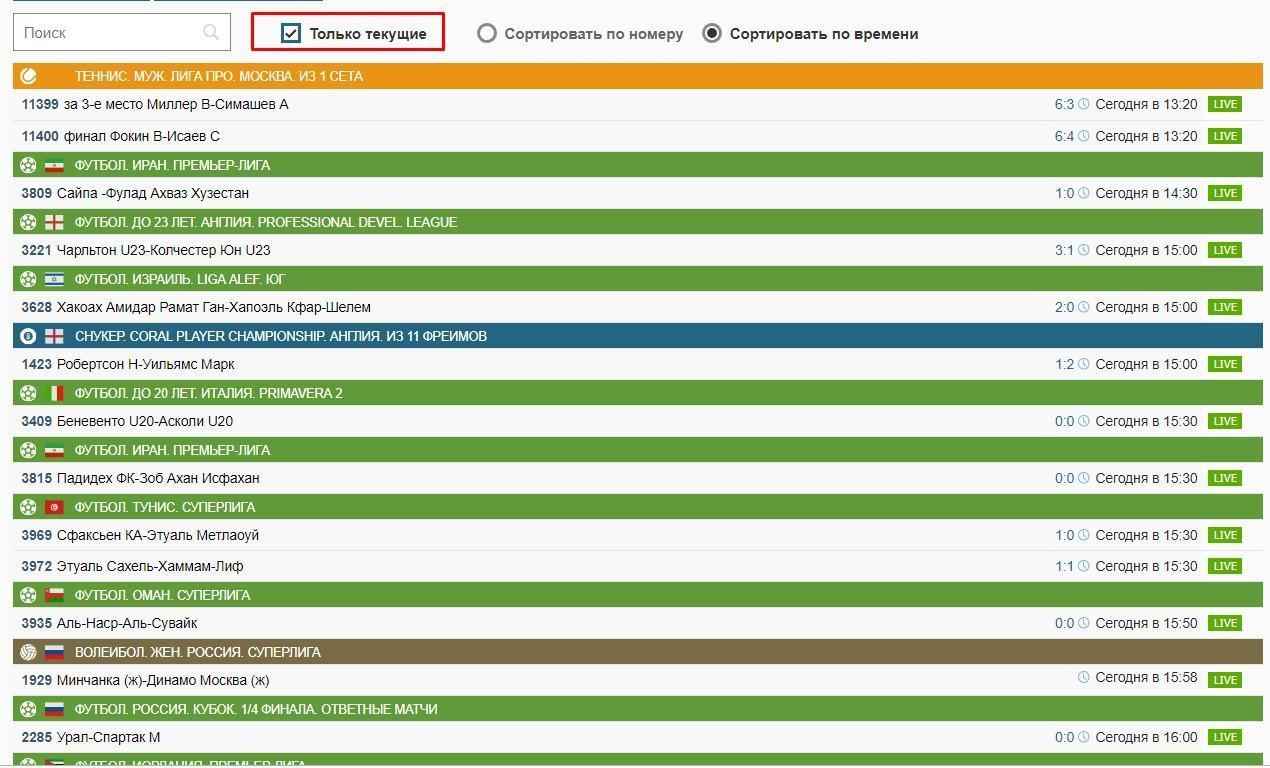Click LIVE badge for Хакоах Амидар match
Image resolution: width=1270 pixels, height=768 pixels.
point(1225,307)
